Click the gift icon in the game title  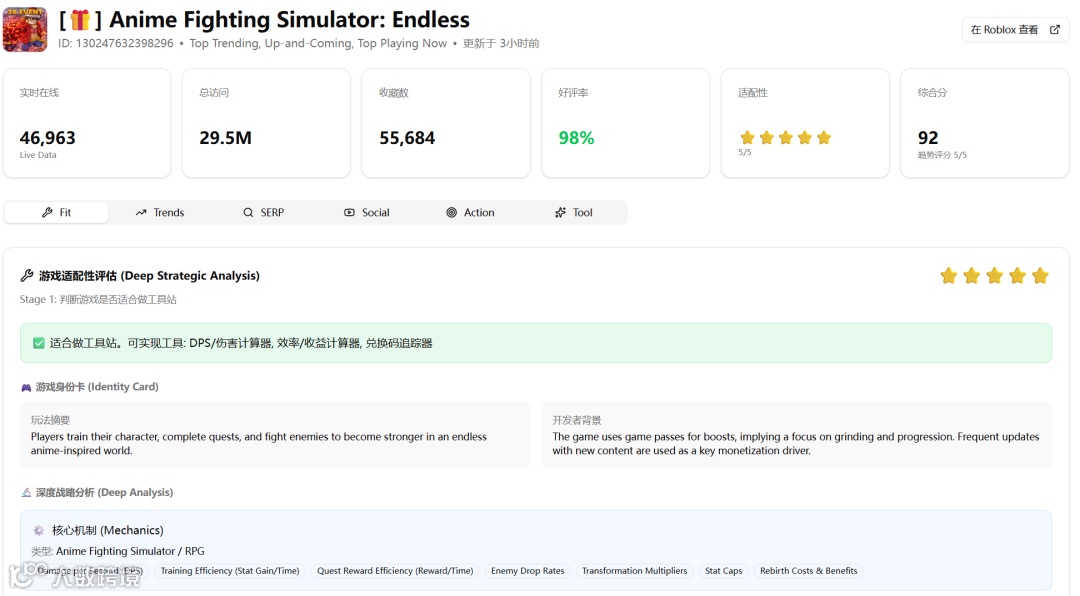[x=80, y=20]
